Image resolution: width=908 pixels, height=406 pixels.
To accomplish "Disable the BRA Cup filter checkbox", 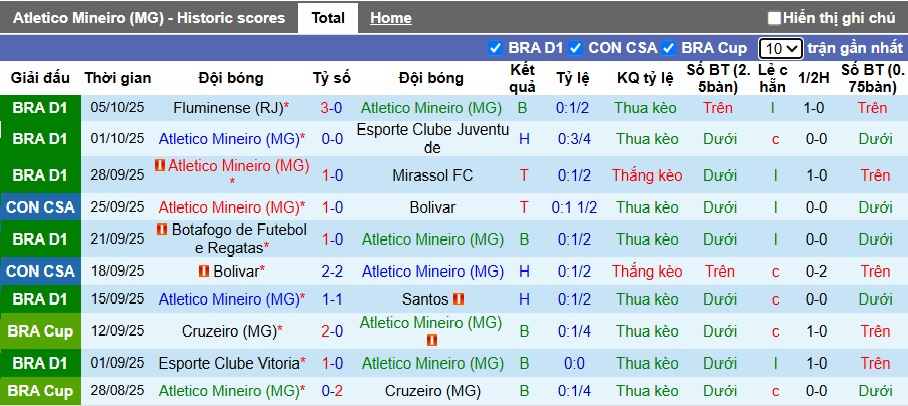I will pyautogui.click(x=668, y=48).
